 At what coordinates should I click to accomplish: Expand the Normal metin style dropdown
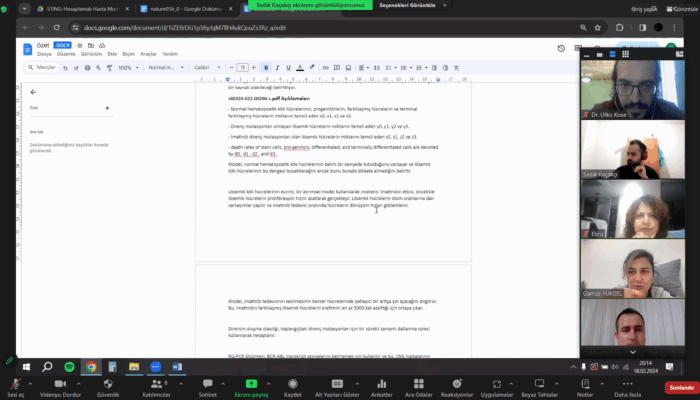pyautogui.click(x=167, y=67)
